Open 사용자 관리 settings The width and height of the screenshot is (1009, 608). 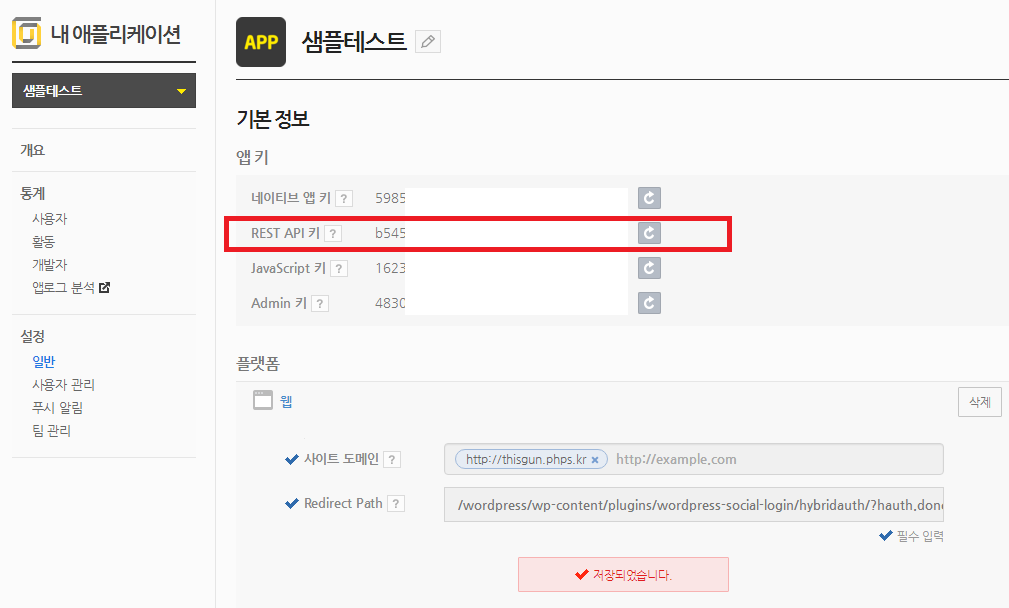click(x=63, y=385)
